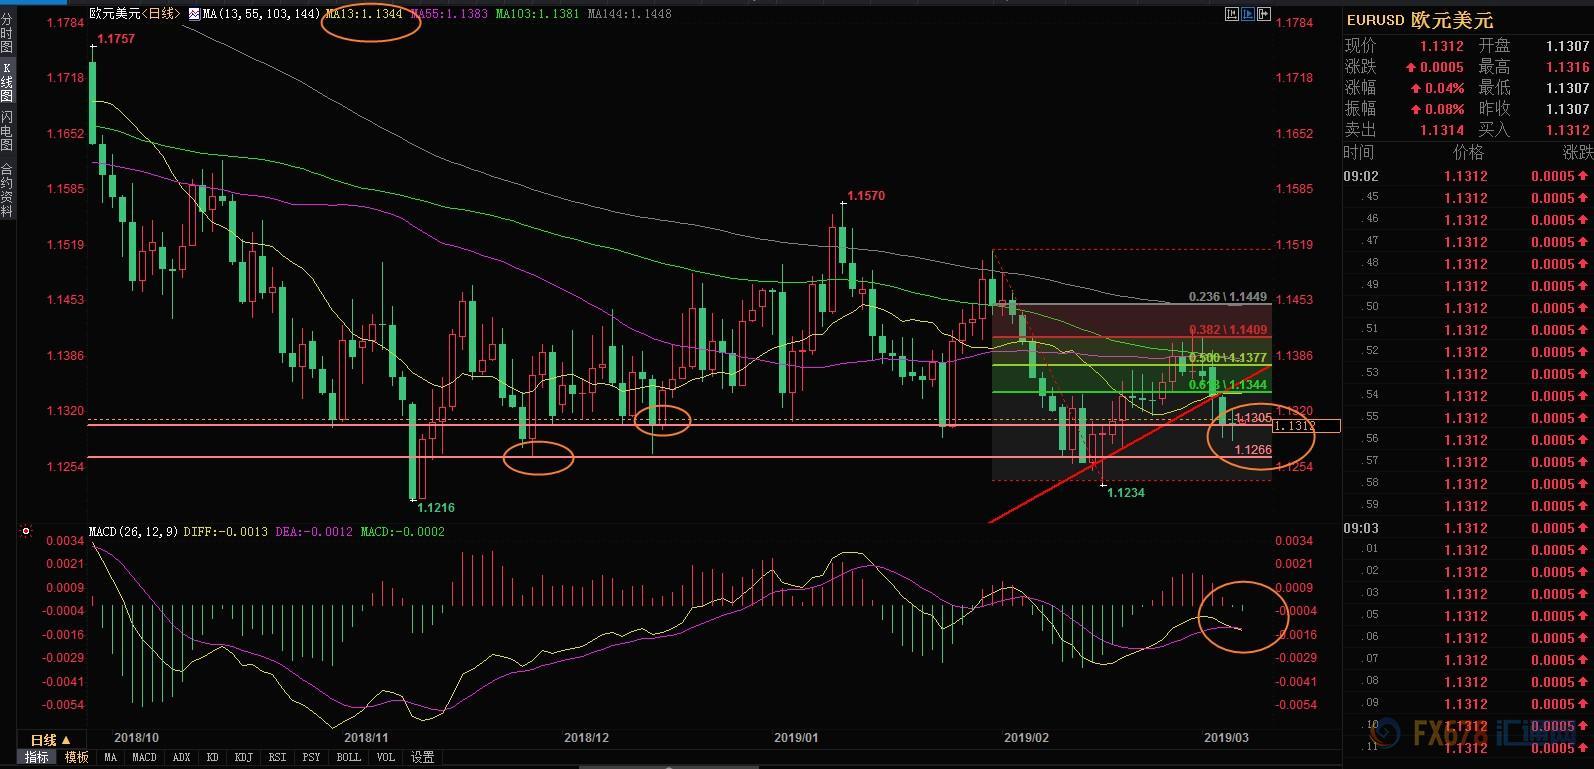Apply the PSY indicator
This screenshot has height=769, width=1594.
click(x=311, y=758)
